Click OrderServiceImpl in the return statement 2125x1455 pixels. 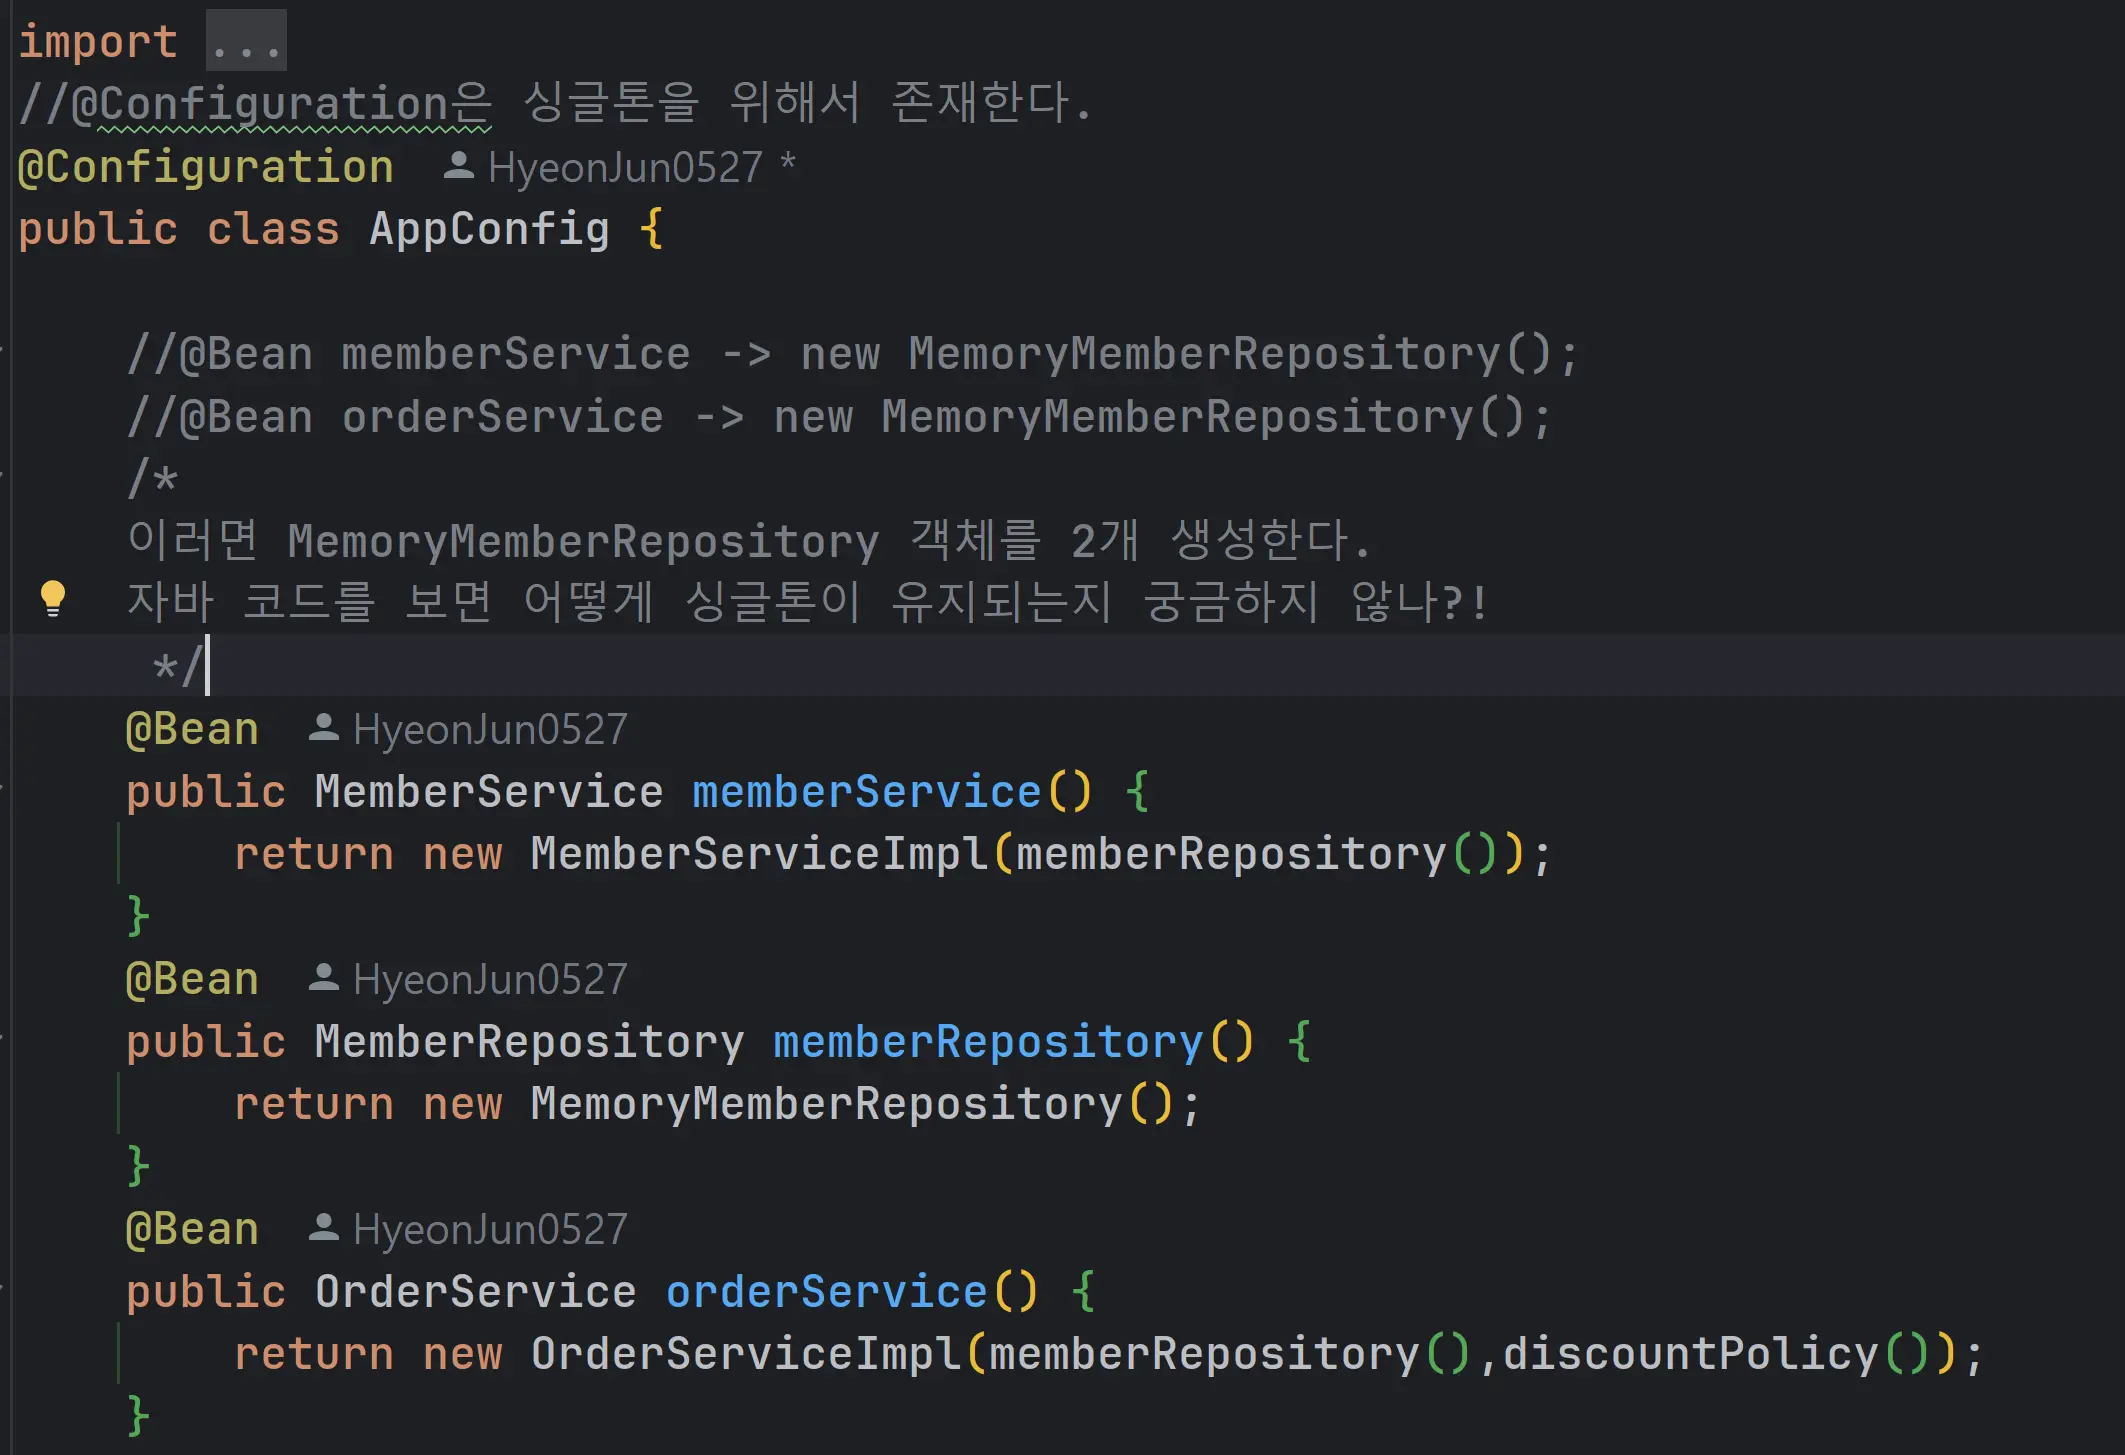(x=746, y=1354)
